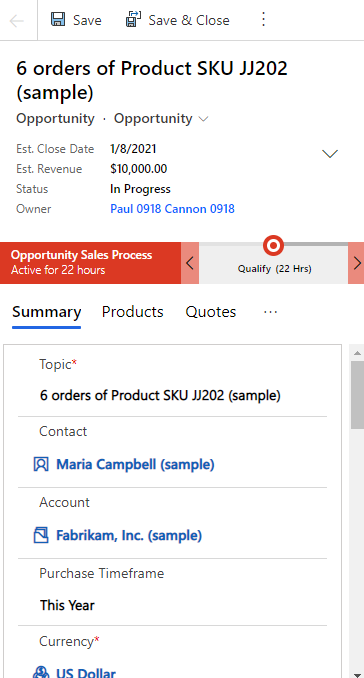Open the US Dollar currency link
The height and width of the screenshot is (678, 364).
point(86,673)
